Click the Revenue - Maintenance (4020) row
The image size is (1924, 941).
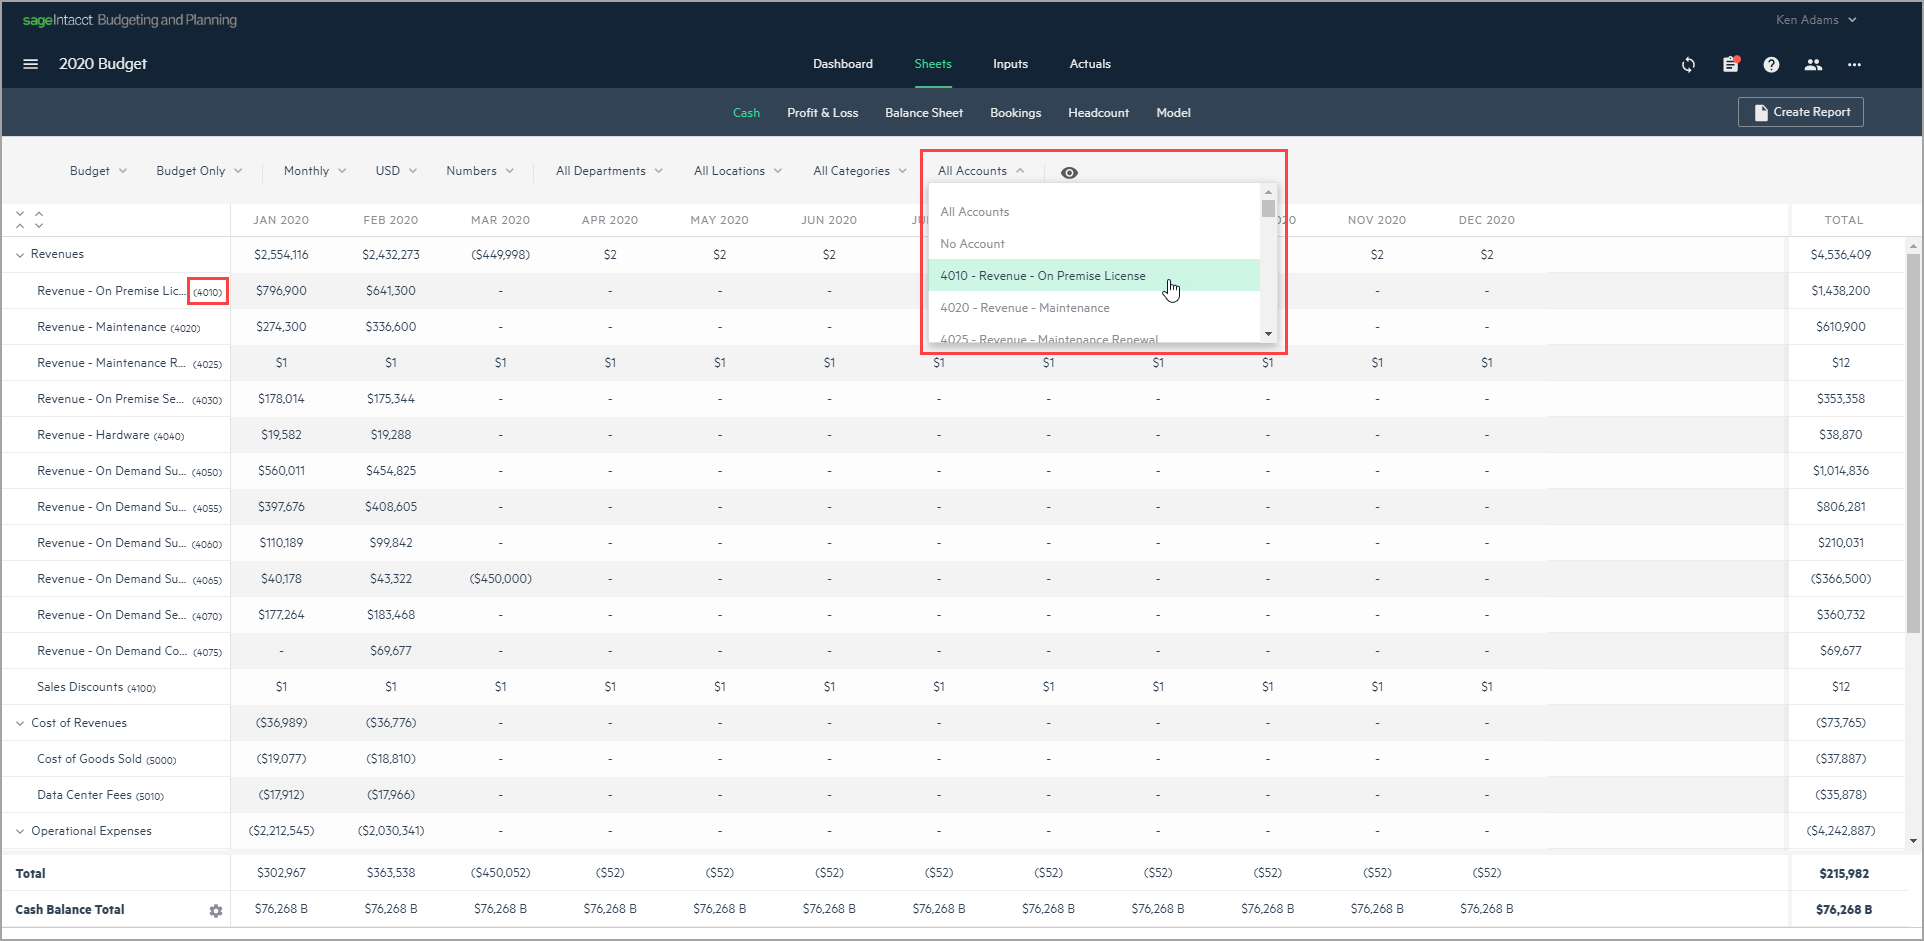pos(118,327)
